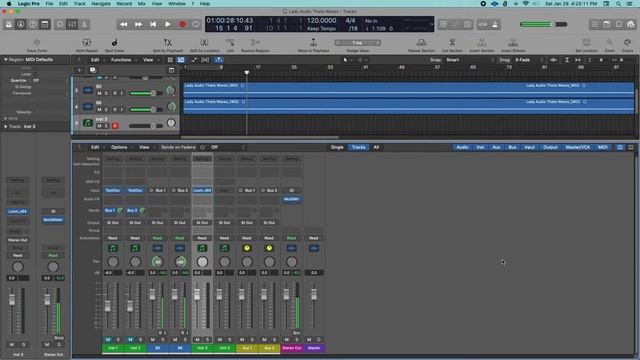
Task: Collapse the Region MIDI Defaults triangle
Action: pyautogui.click(x=6, y=60)
